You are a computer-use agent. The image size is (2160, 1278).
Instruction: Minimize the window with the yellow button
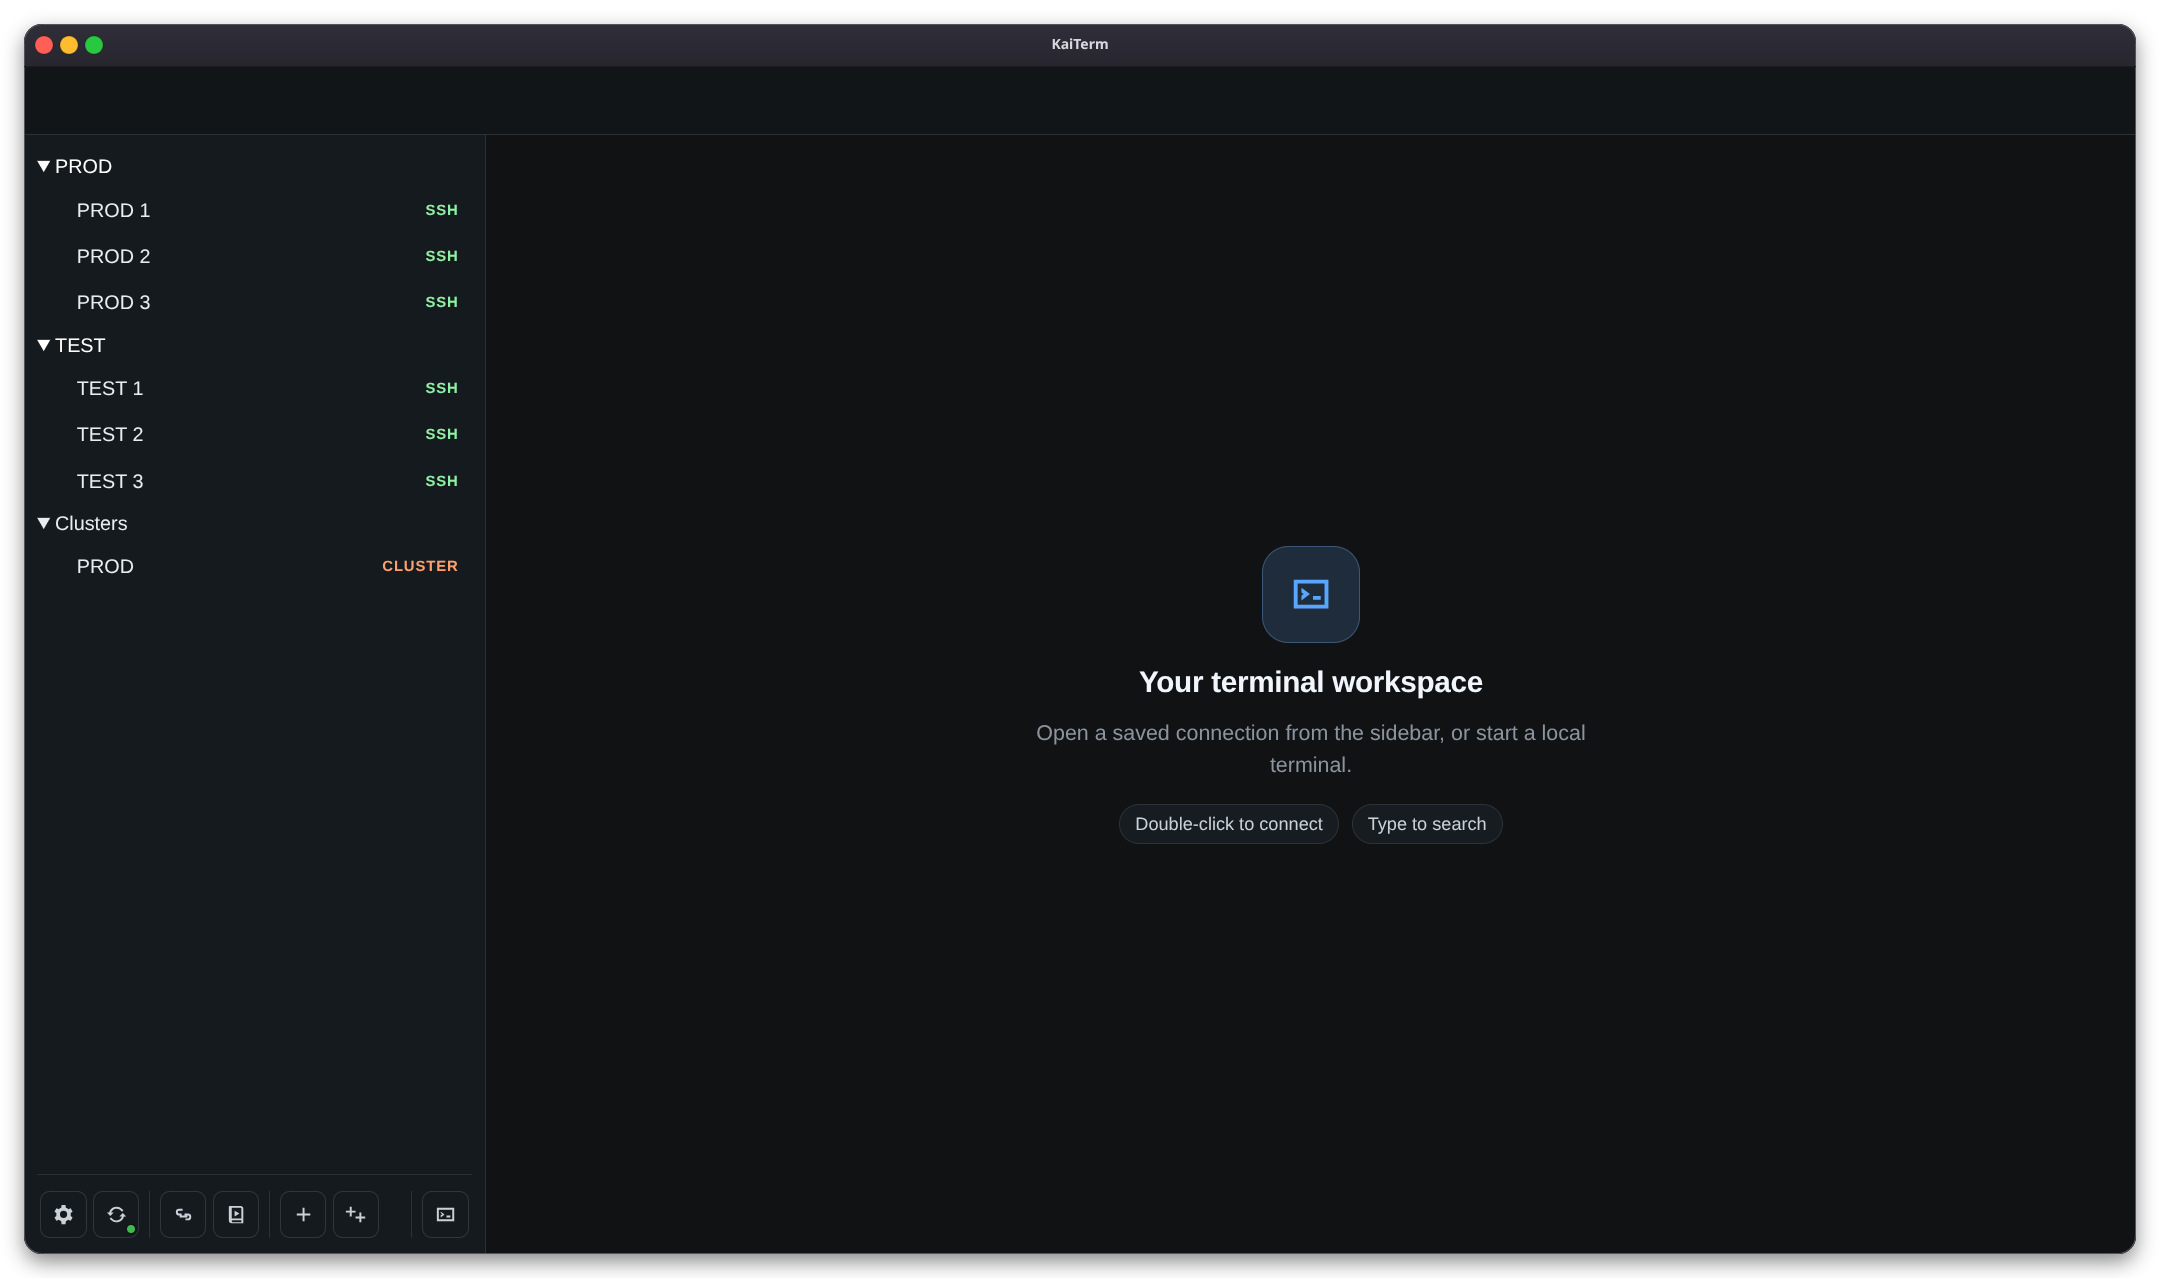[x=69, y=45]
